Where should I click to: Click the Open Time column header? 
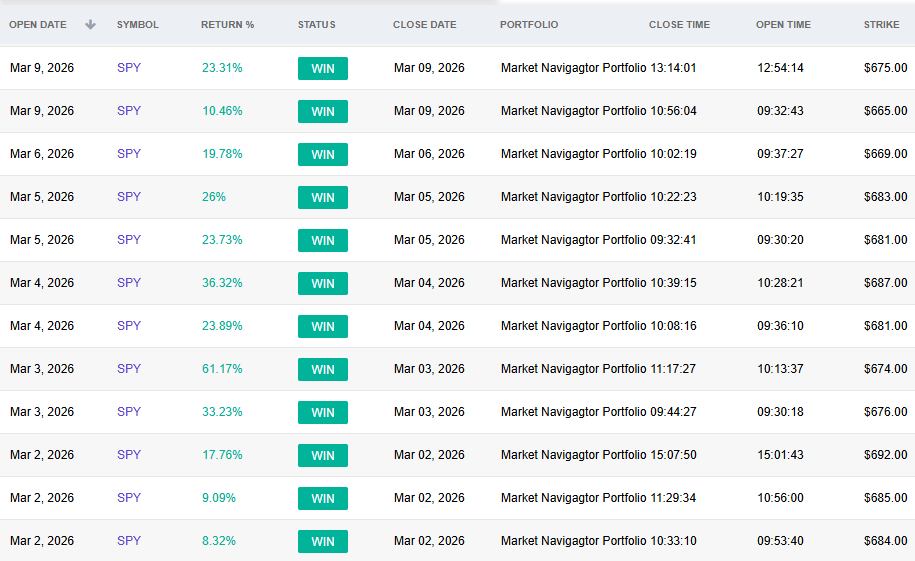pyautogui.click(x=783, y=25)
